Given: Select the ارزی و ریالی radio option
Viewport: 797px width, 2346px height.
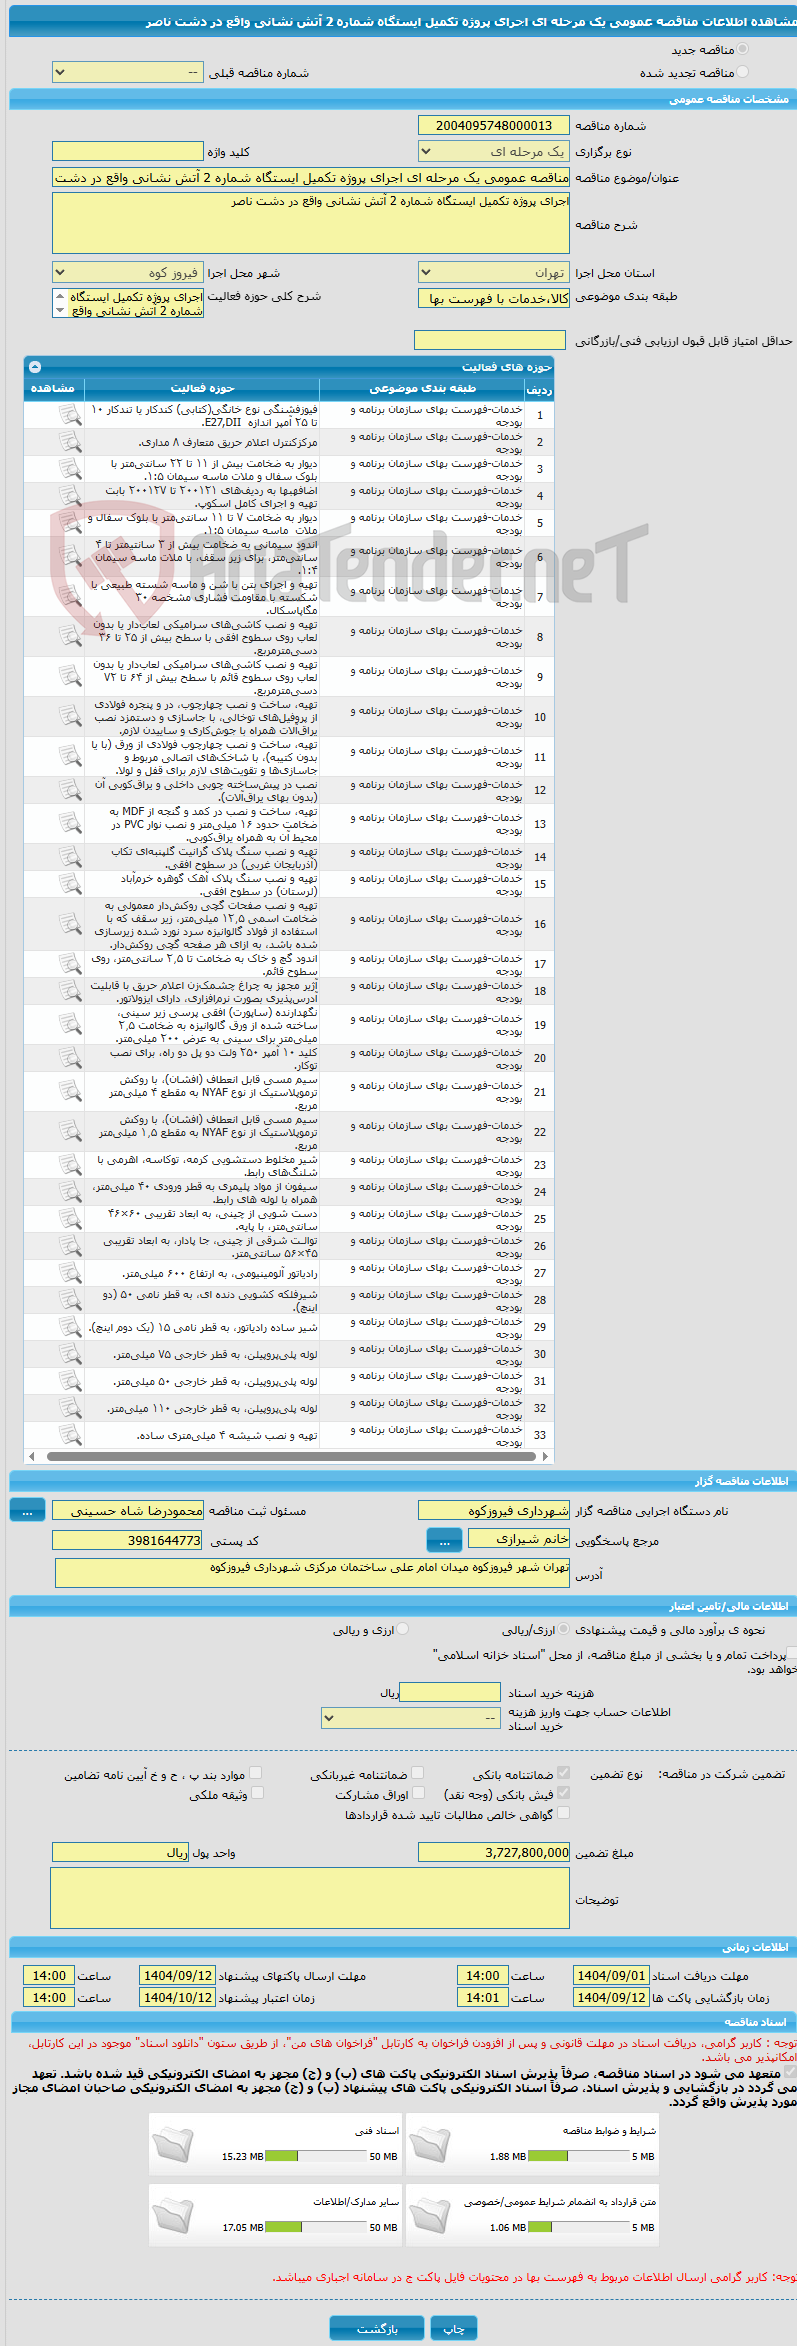Looking at the screenshot, I should click(x=402, y=1629).
